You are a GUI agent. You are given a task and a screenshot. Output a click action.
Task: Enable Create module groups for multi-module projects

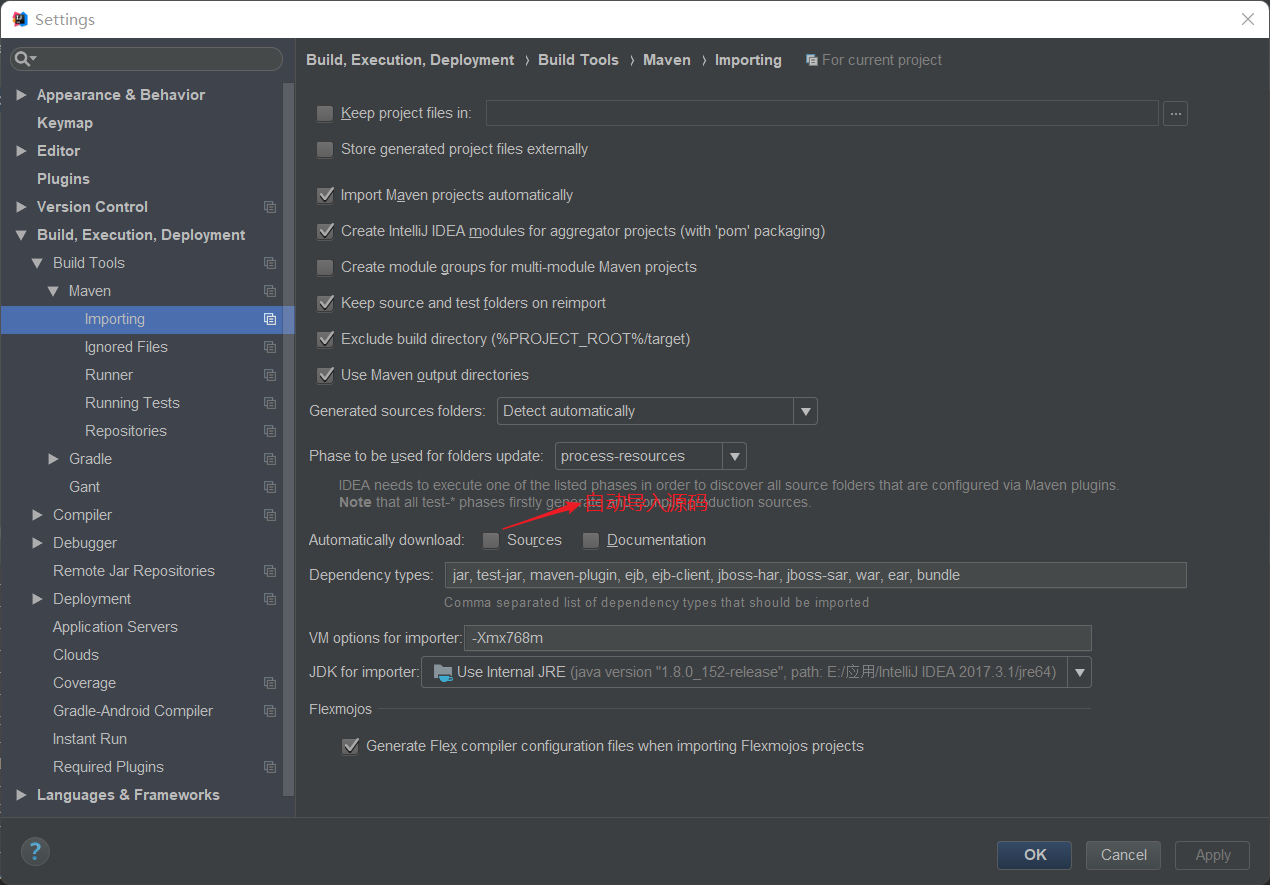pyautogui.click(x=325, y=267)
